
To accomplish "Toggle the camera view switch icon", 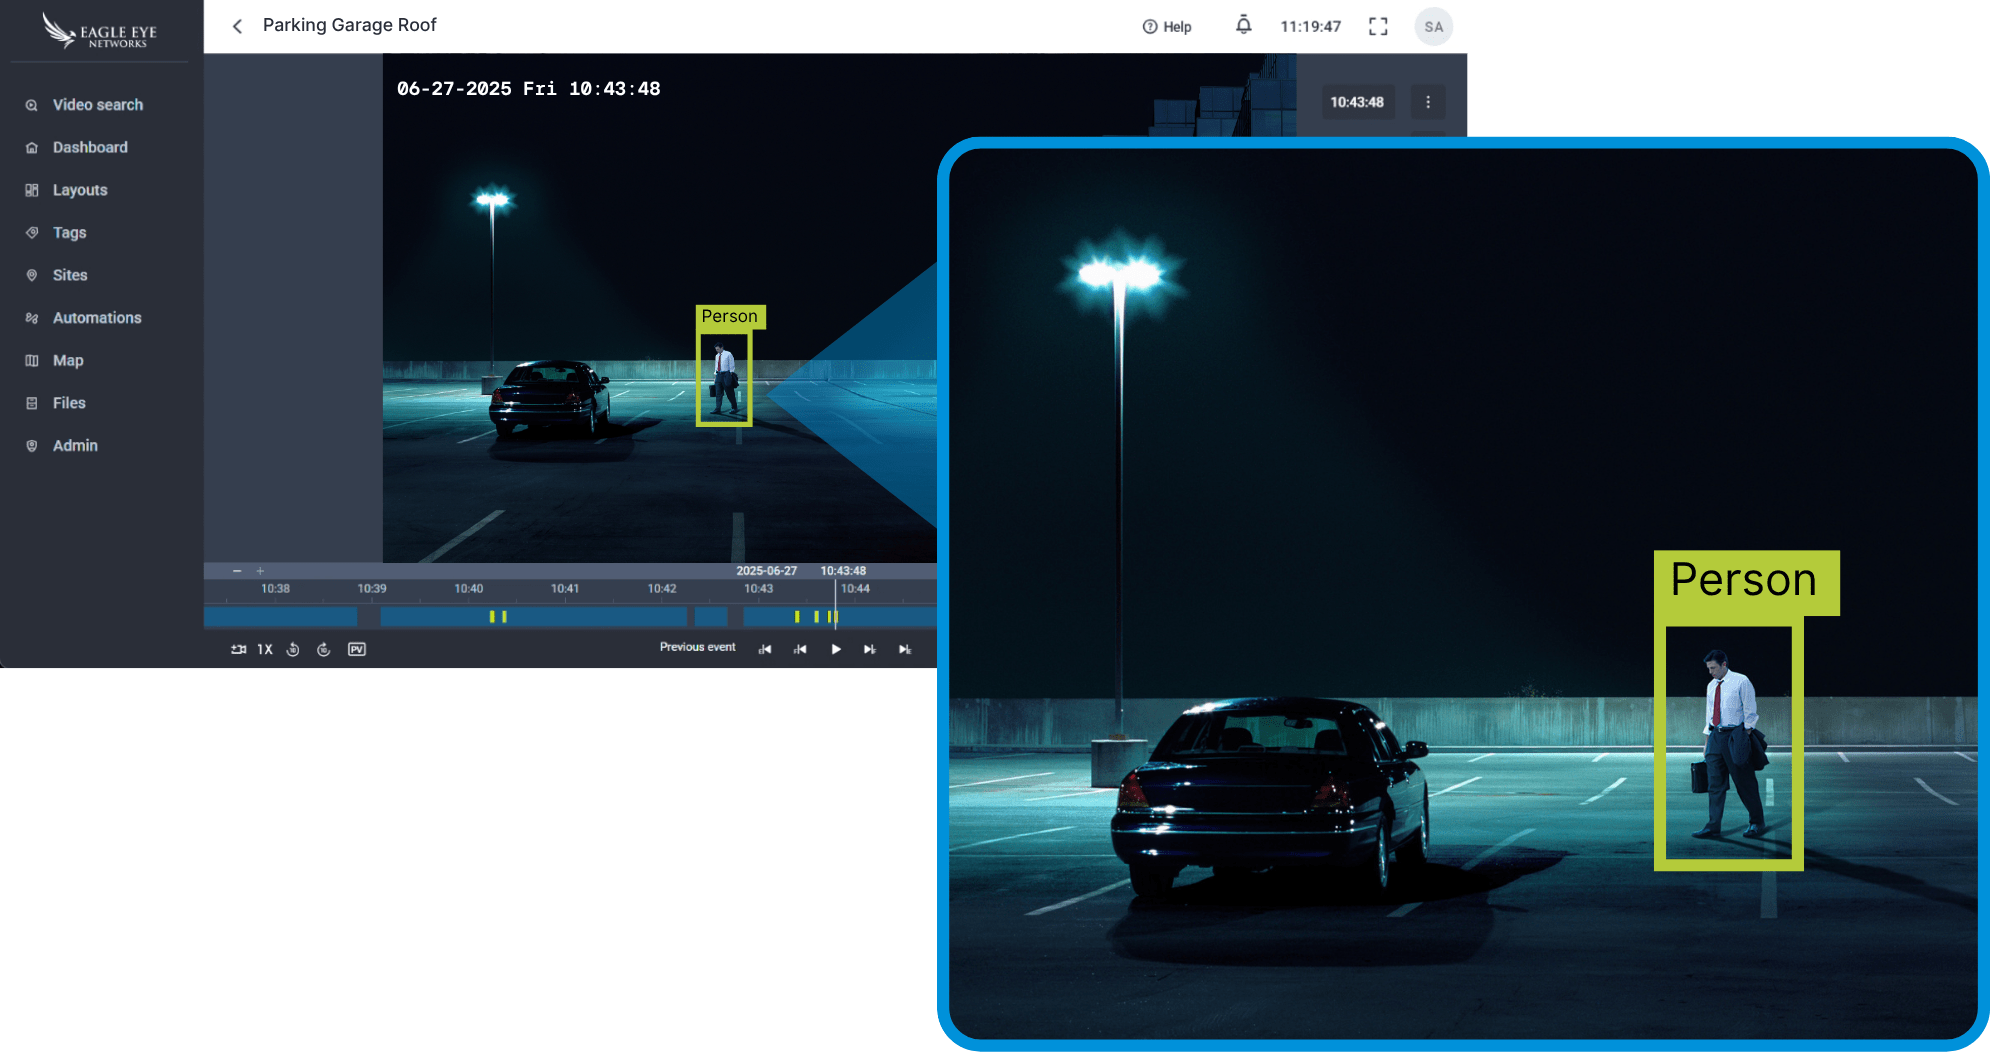I will [238, 649].
